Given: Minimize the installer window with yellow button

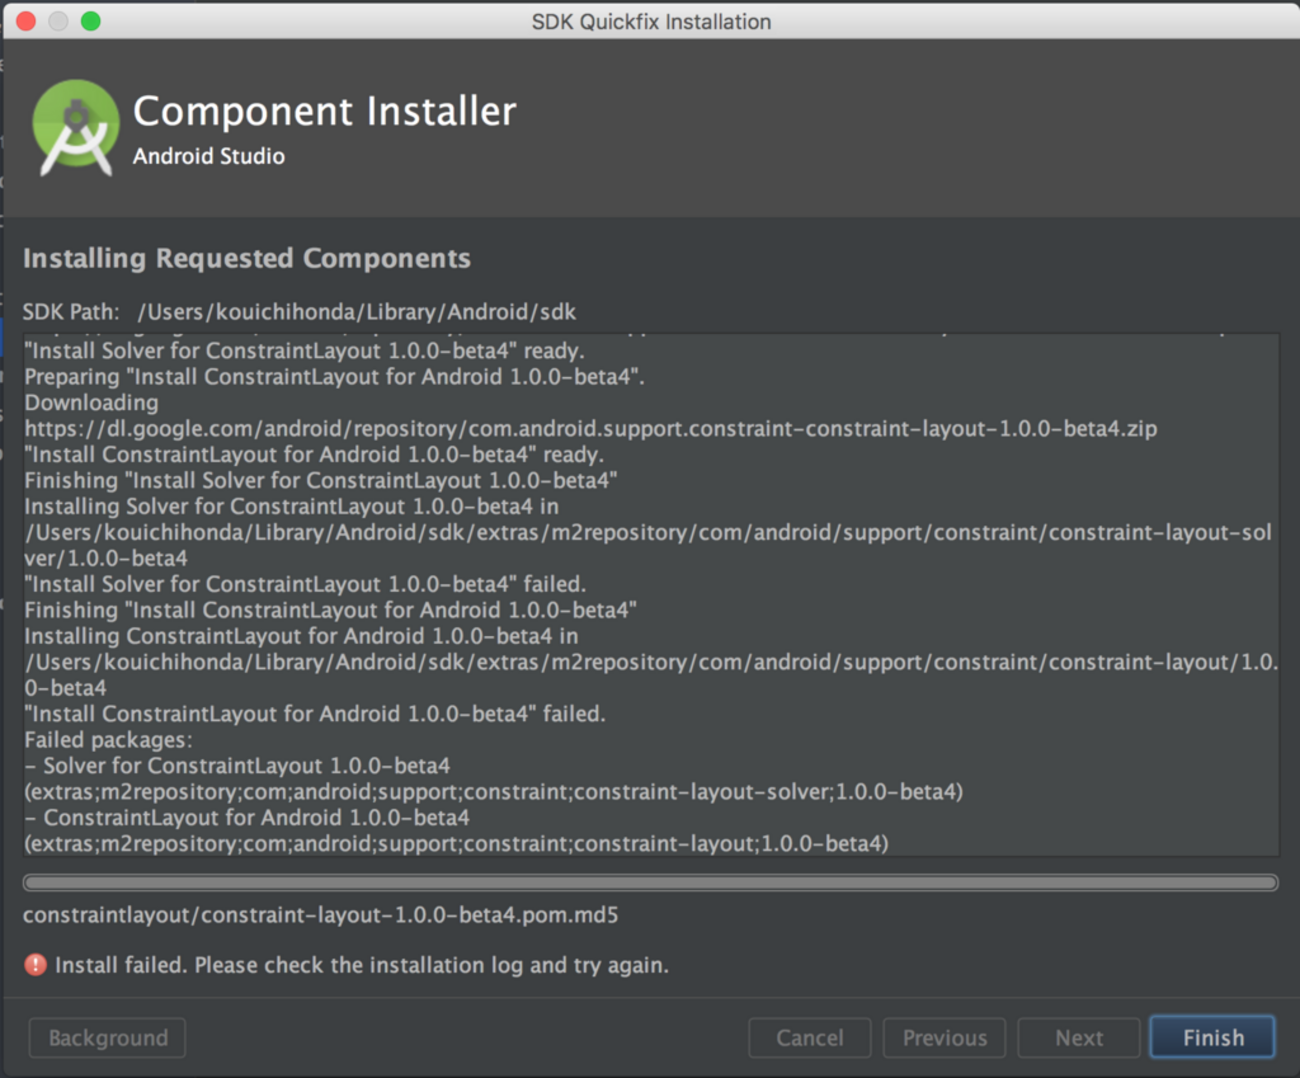Looking at the screenshot, I should [x=59, y=21].
